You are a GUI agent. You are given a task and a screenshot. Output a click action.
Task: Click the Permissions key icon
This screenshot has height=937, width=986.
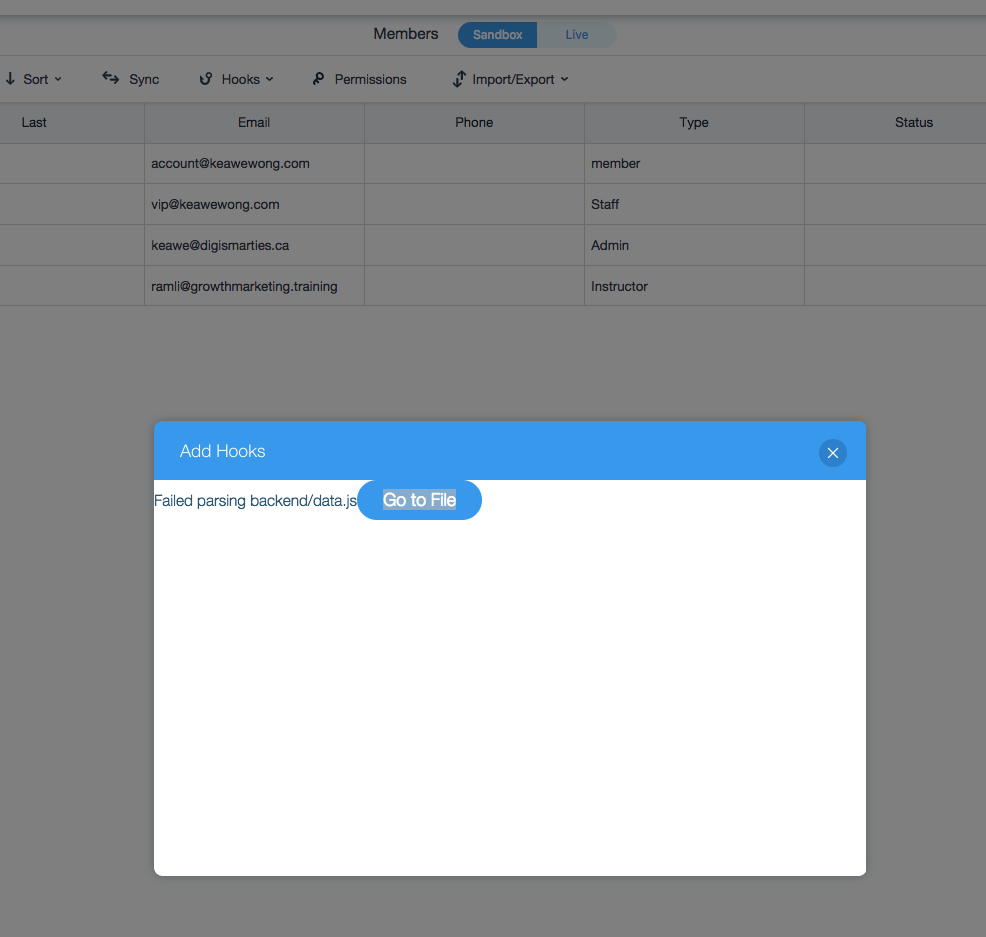pyautogui.click(x=319, y=79)
